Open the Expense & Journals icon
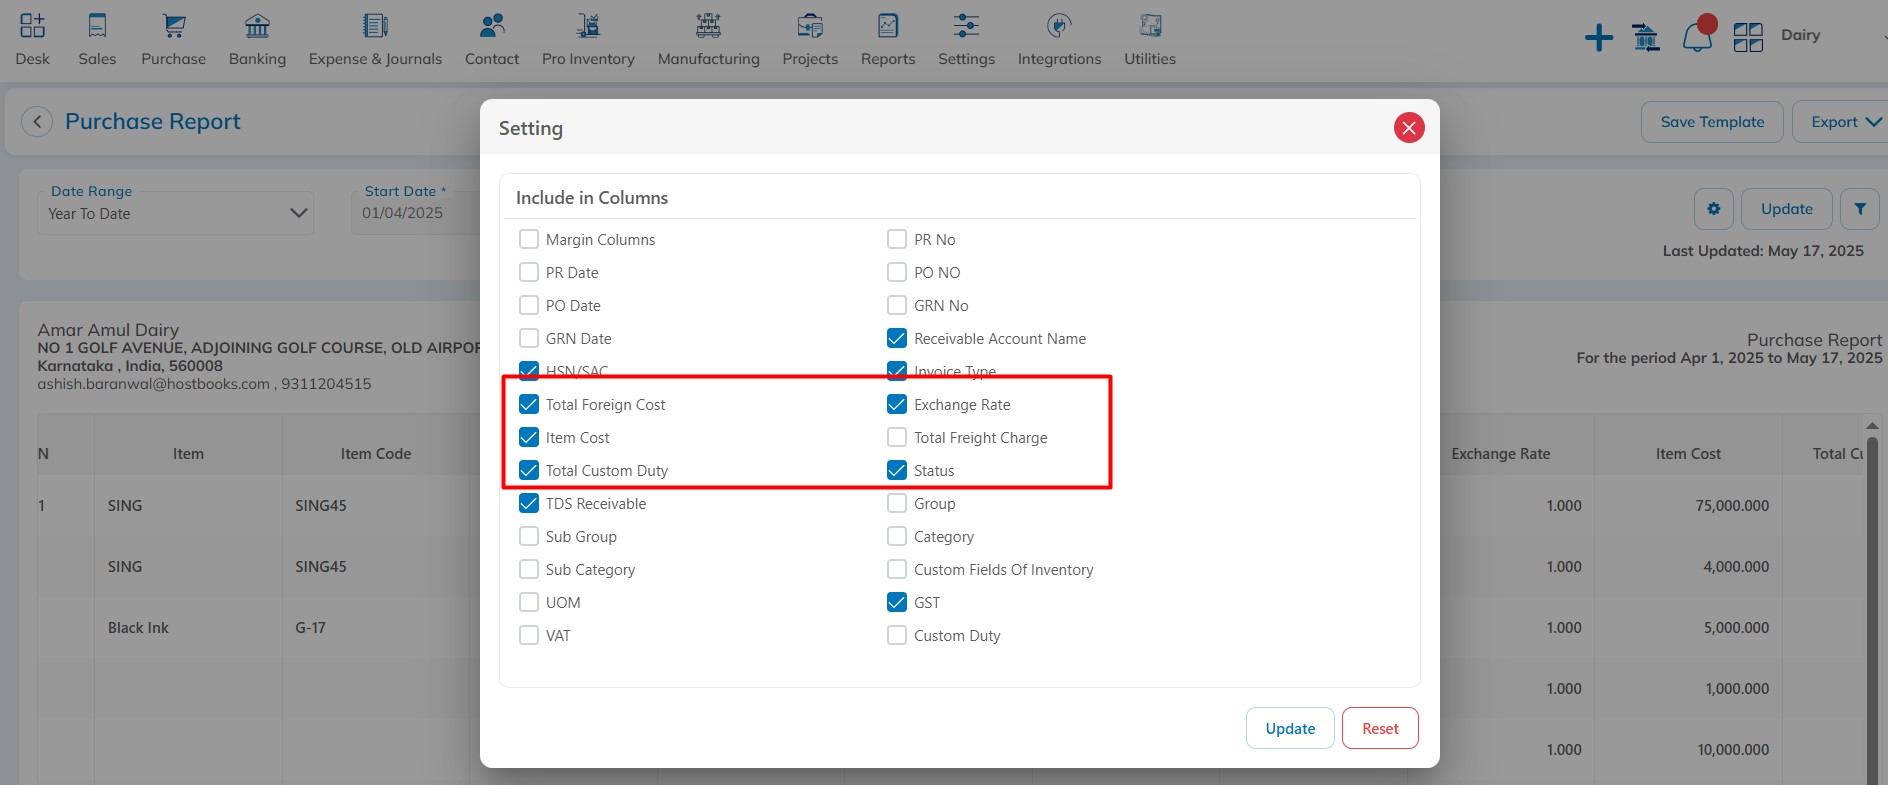 (375, 25)
